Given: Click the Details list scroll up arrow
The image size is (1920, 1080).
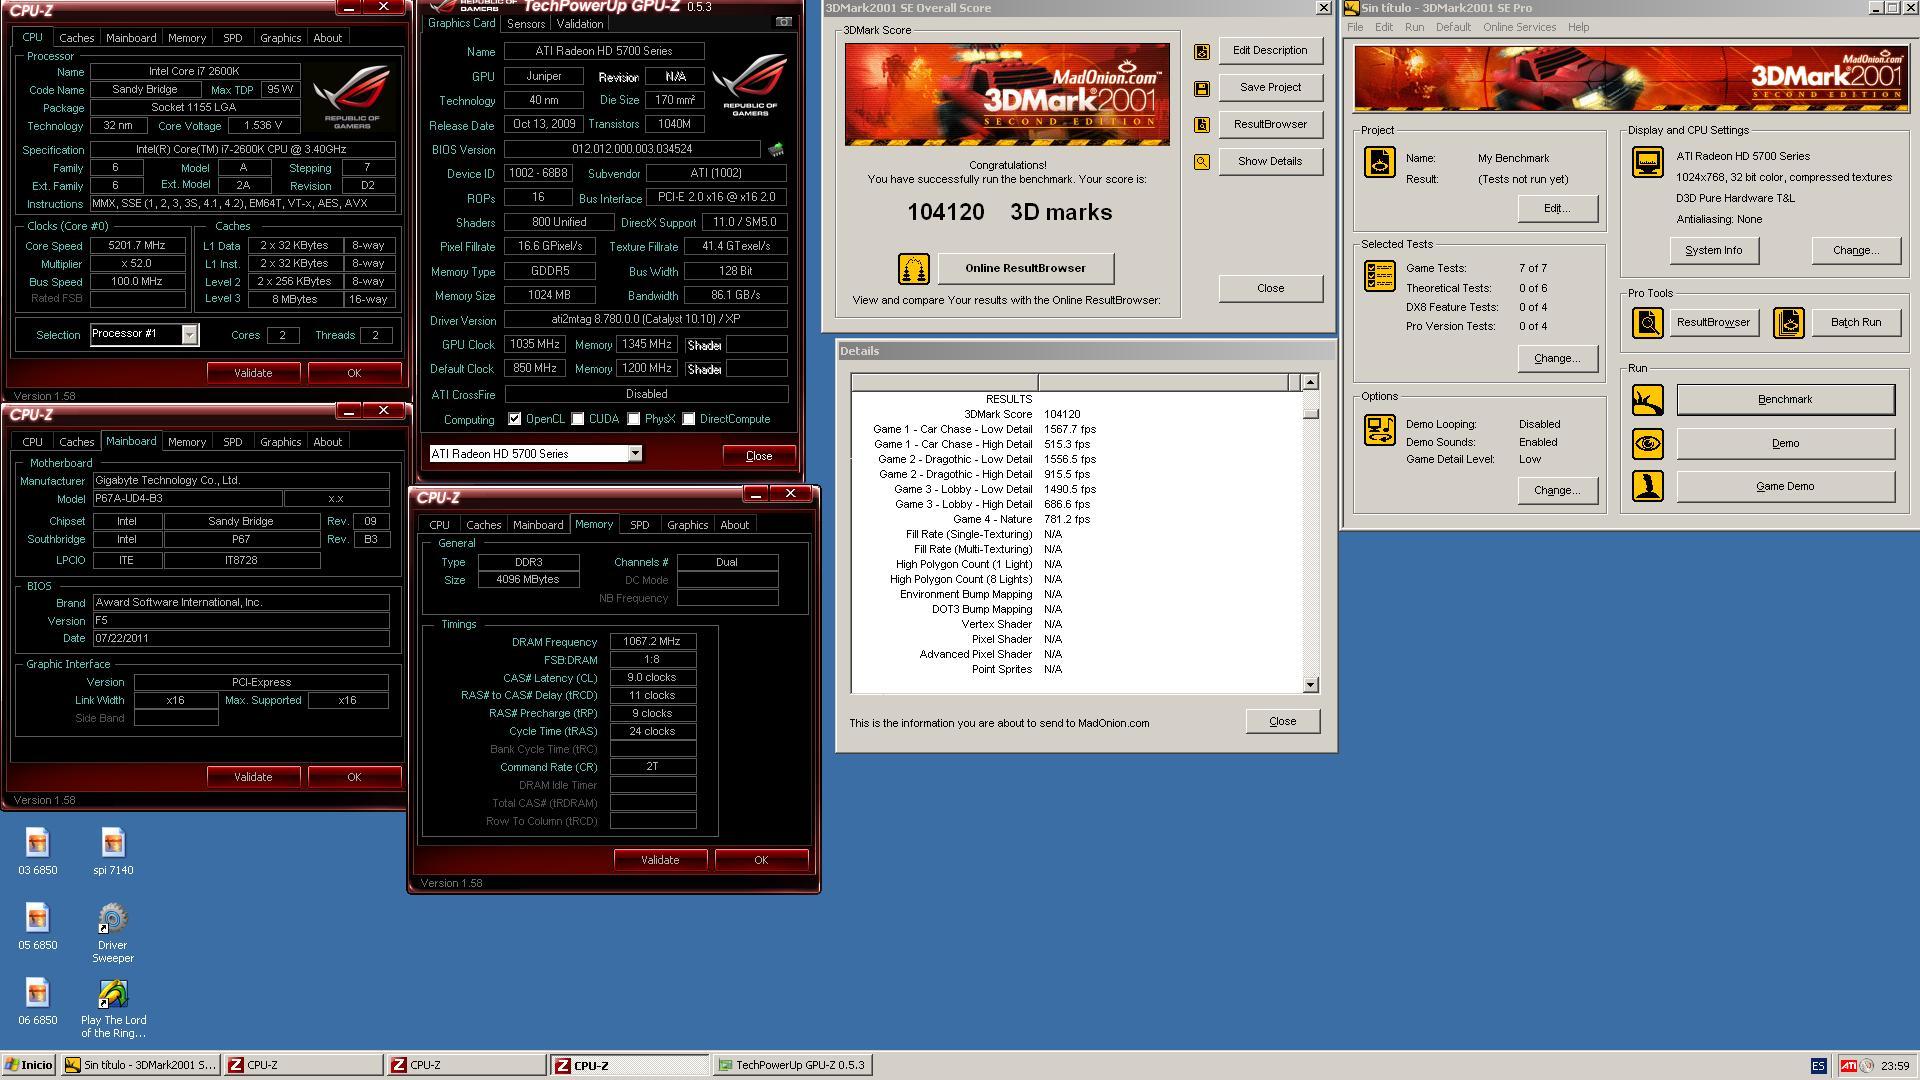Looking at the screenshot, I should point(1310,382).
